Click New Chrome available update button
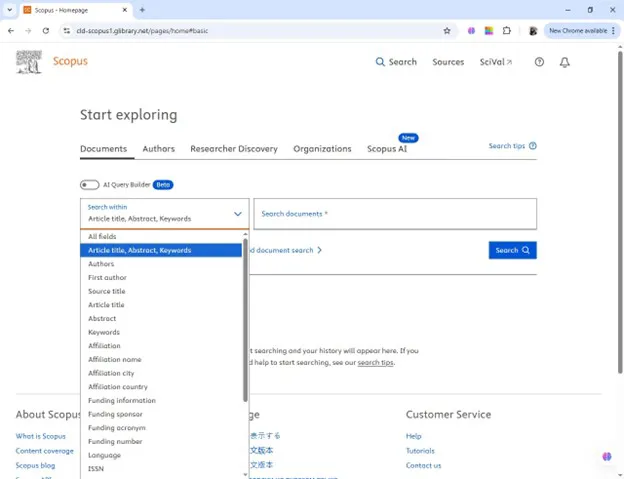 click(x=581, y=31)
